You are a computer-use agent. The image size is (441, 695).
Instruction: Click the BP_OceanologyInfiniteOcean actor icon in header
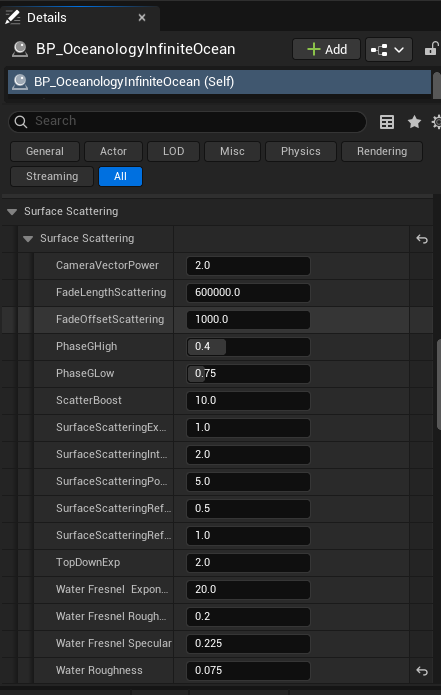20,49
